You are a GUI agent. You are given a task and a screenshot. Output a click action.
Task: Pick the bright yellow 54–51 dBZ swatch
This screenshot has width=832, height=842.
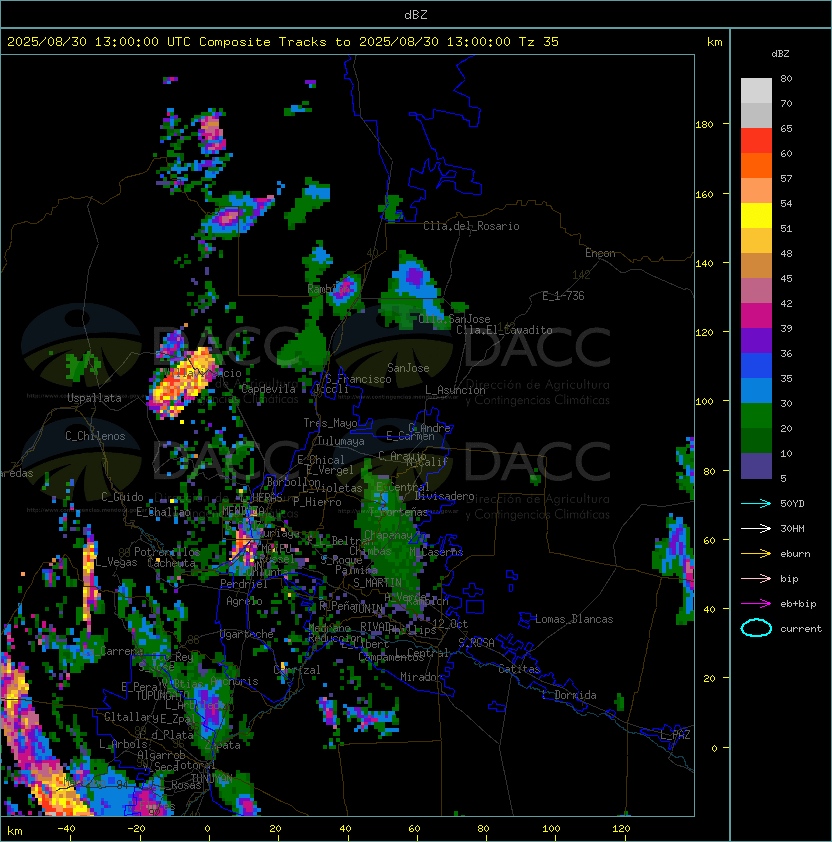pyautogui.click(x=756, y=215)
